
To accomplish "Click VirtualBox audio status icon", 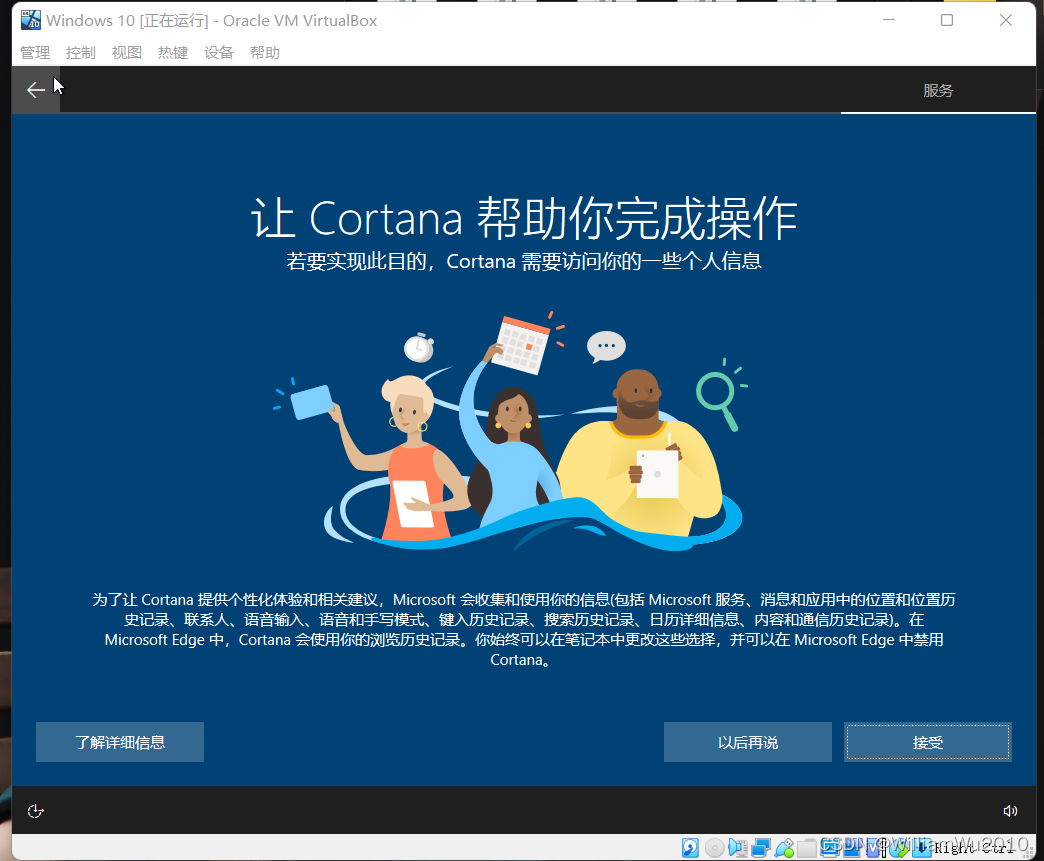I will (738, 848).
